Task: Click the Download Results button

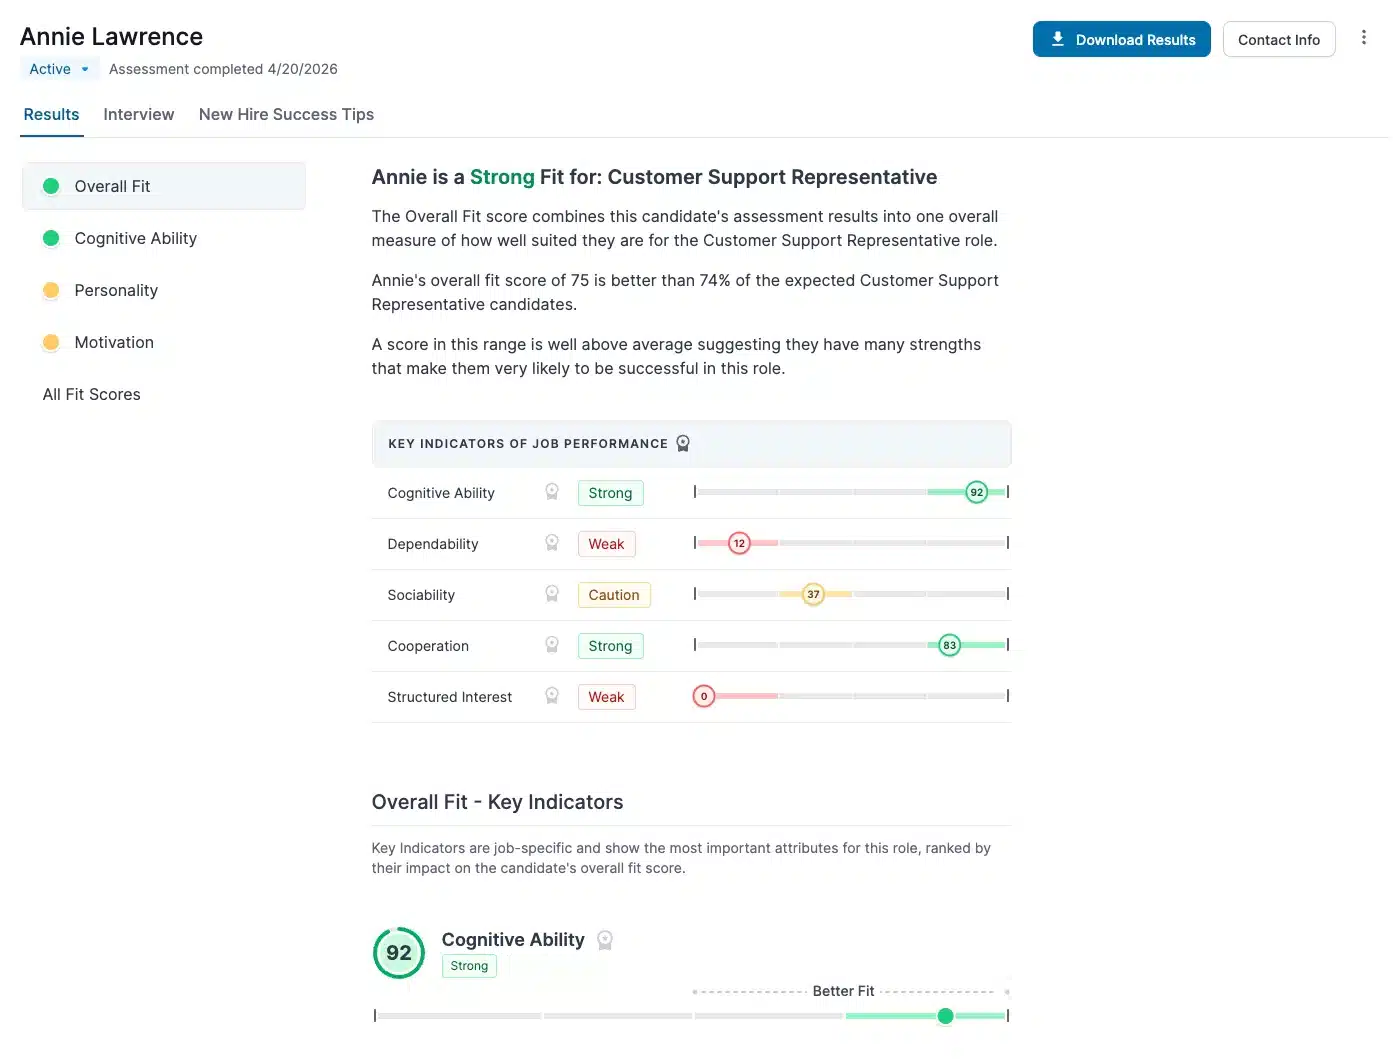Action: (x=1122, y=39)
